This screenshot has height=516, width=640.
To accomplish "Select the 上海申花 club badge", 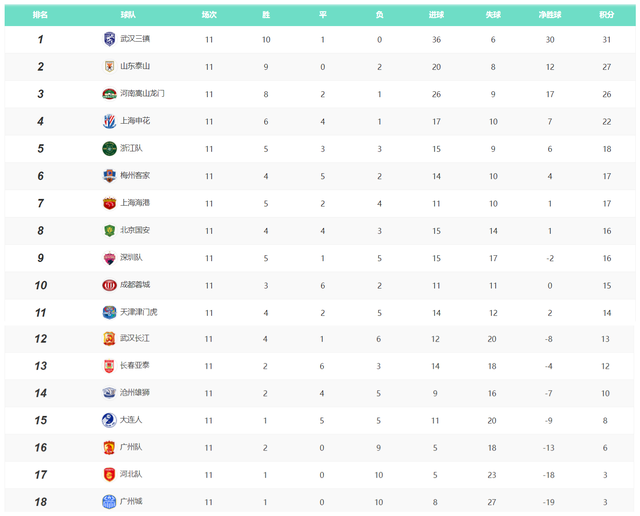I will [x=109, y=121].
